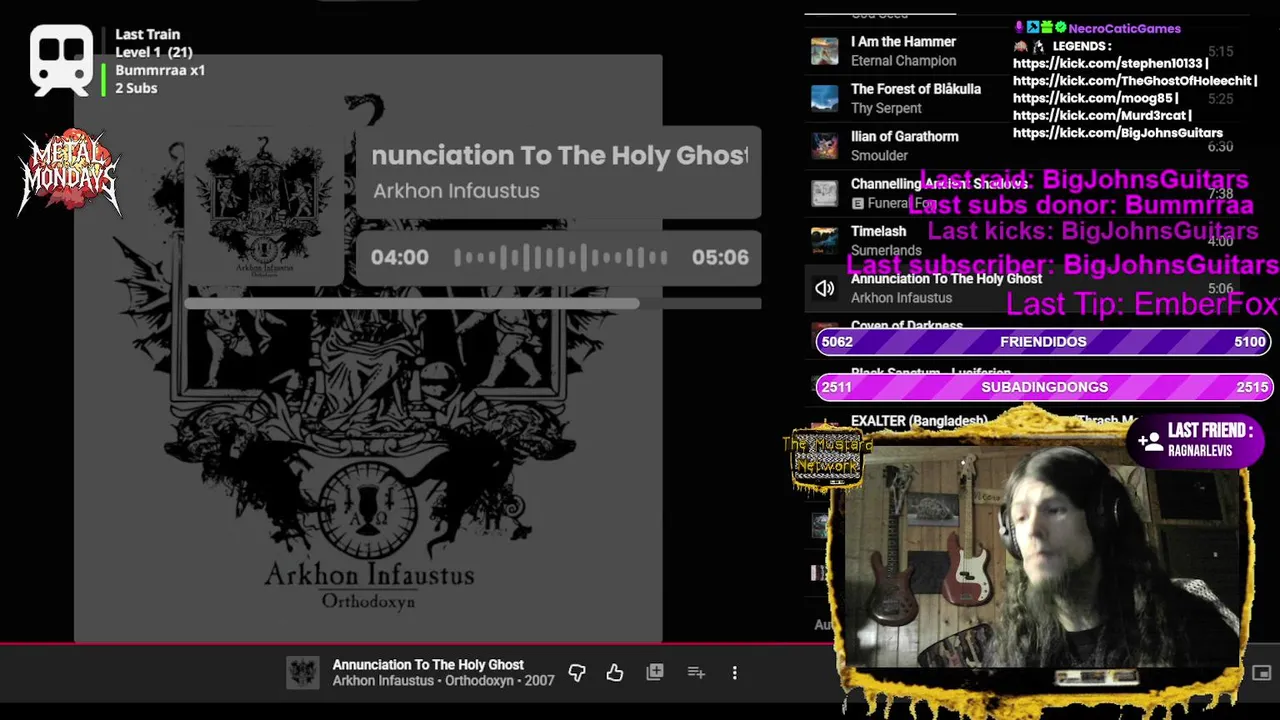This screenshot has width=1280, height=720.
Task: Click the overlay widget progress bar
Action: [x=473, y=303]
